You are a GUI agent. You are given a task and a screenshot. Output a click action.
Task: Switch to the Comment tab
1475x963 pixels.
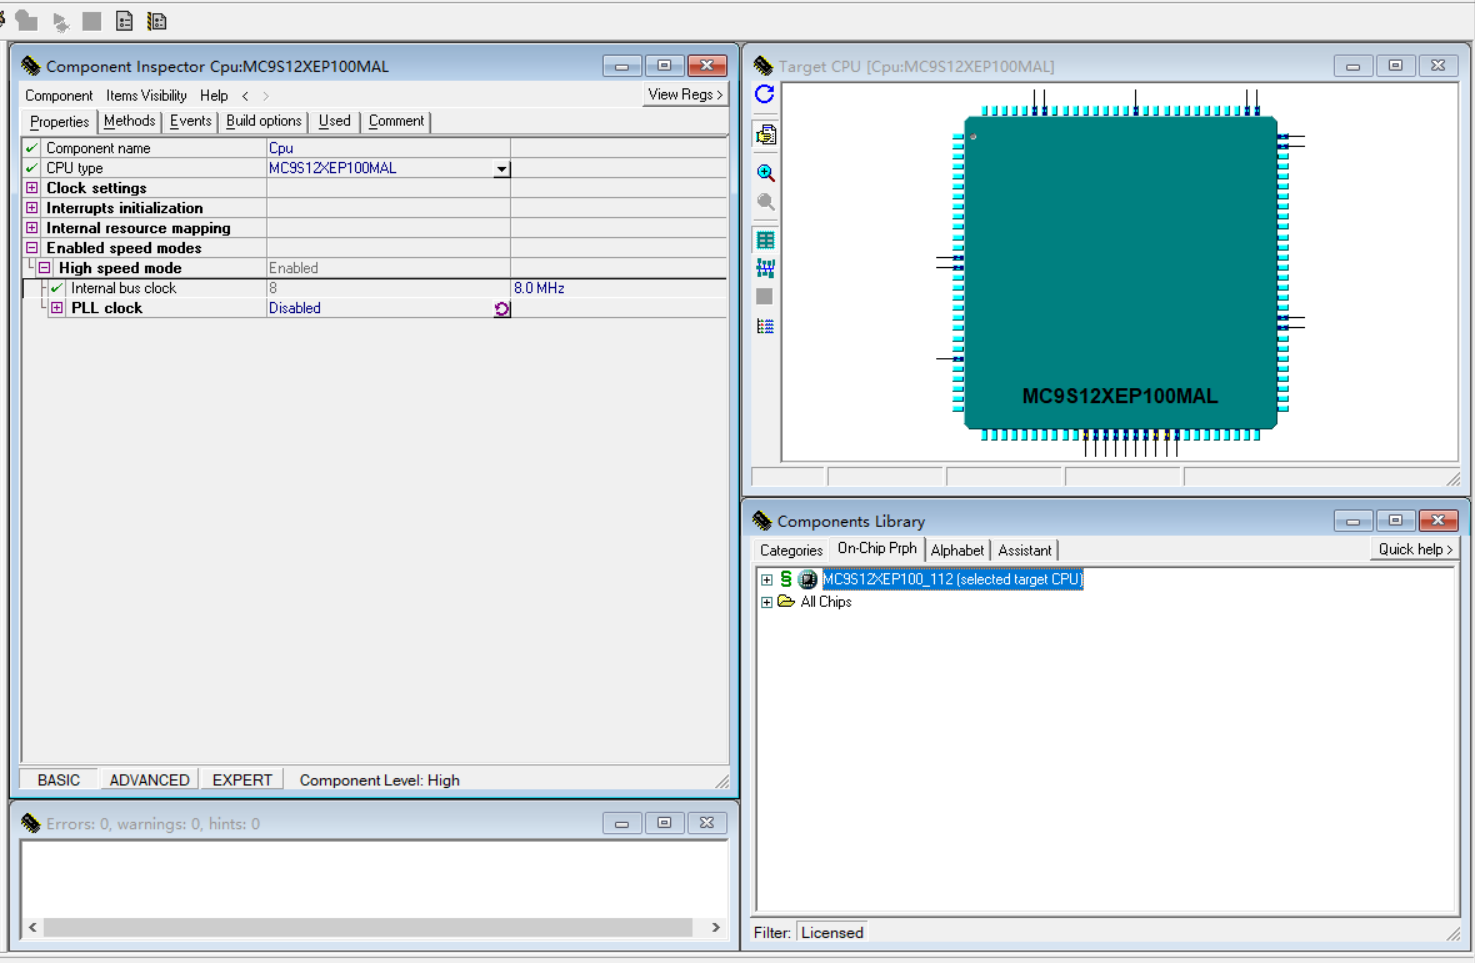click(x=396, y=121)
